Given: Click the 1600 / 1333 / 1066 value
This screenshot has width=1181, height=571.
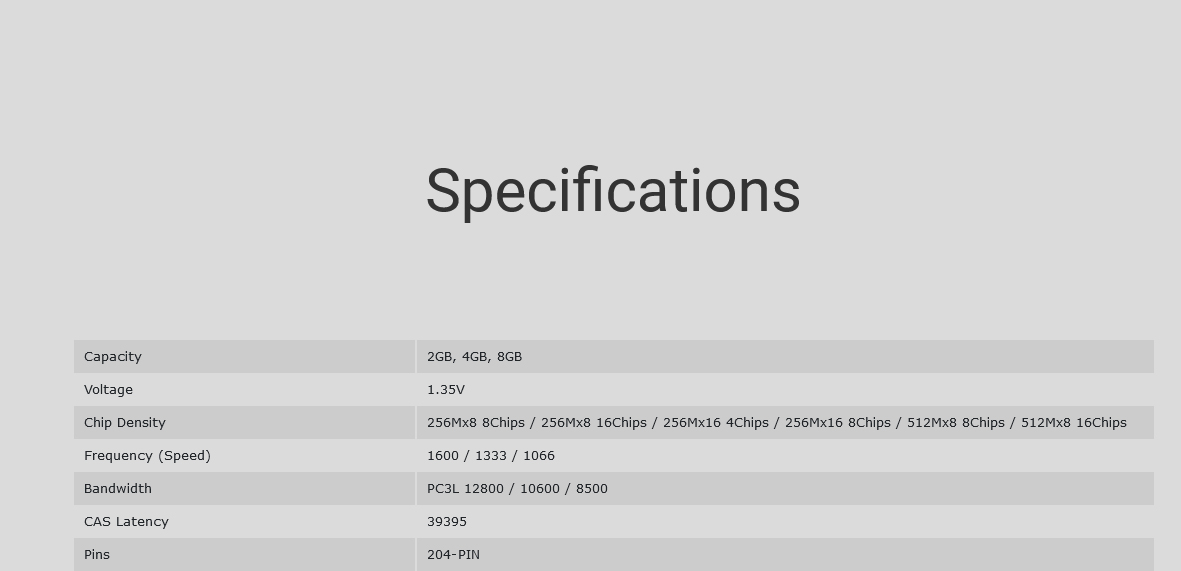Looking at the screenshot, I should 491,456.
